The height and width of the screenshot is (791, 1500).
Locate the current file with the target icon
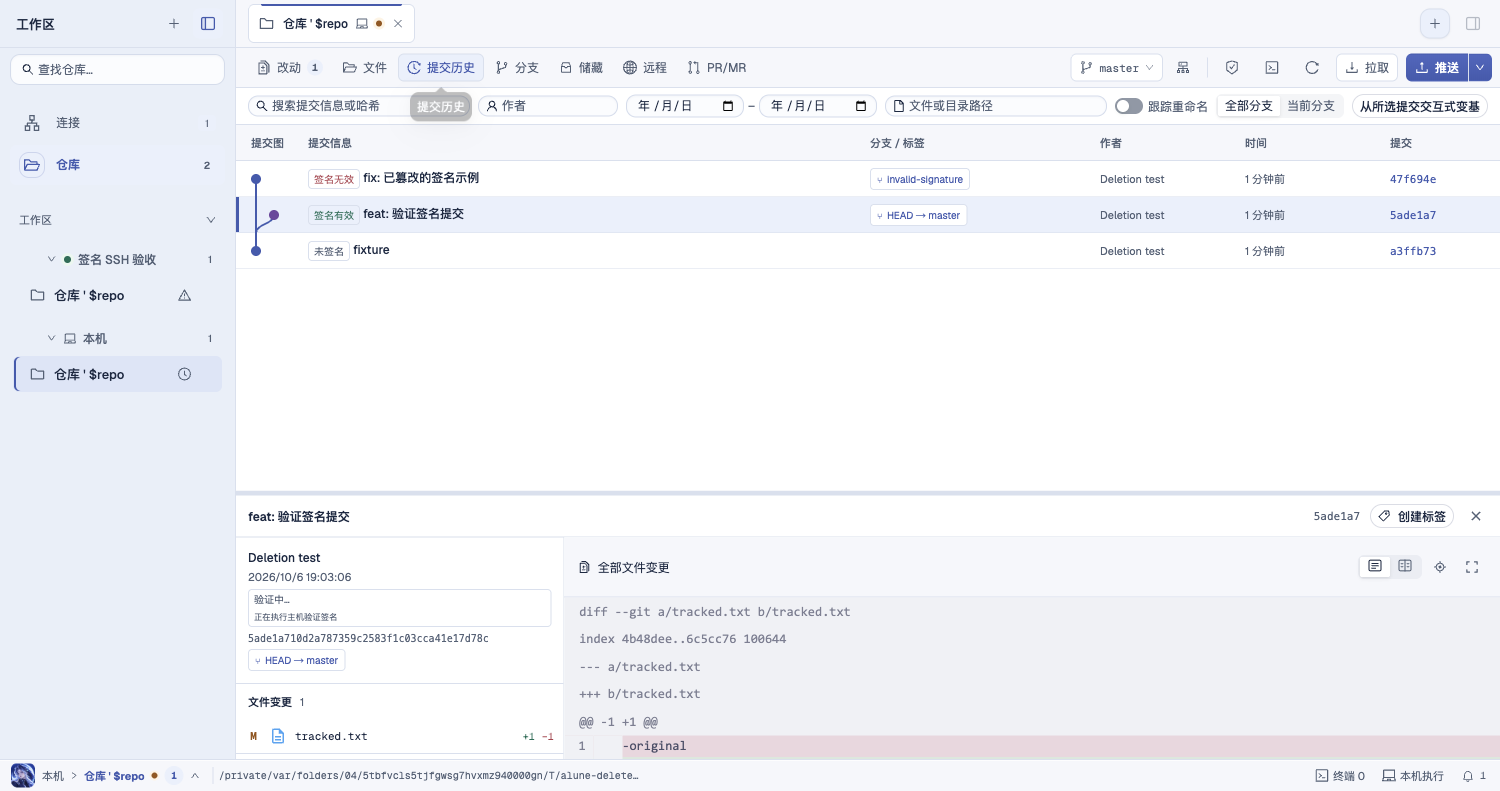coord(1440,567)
